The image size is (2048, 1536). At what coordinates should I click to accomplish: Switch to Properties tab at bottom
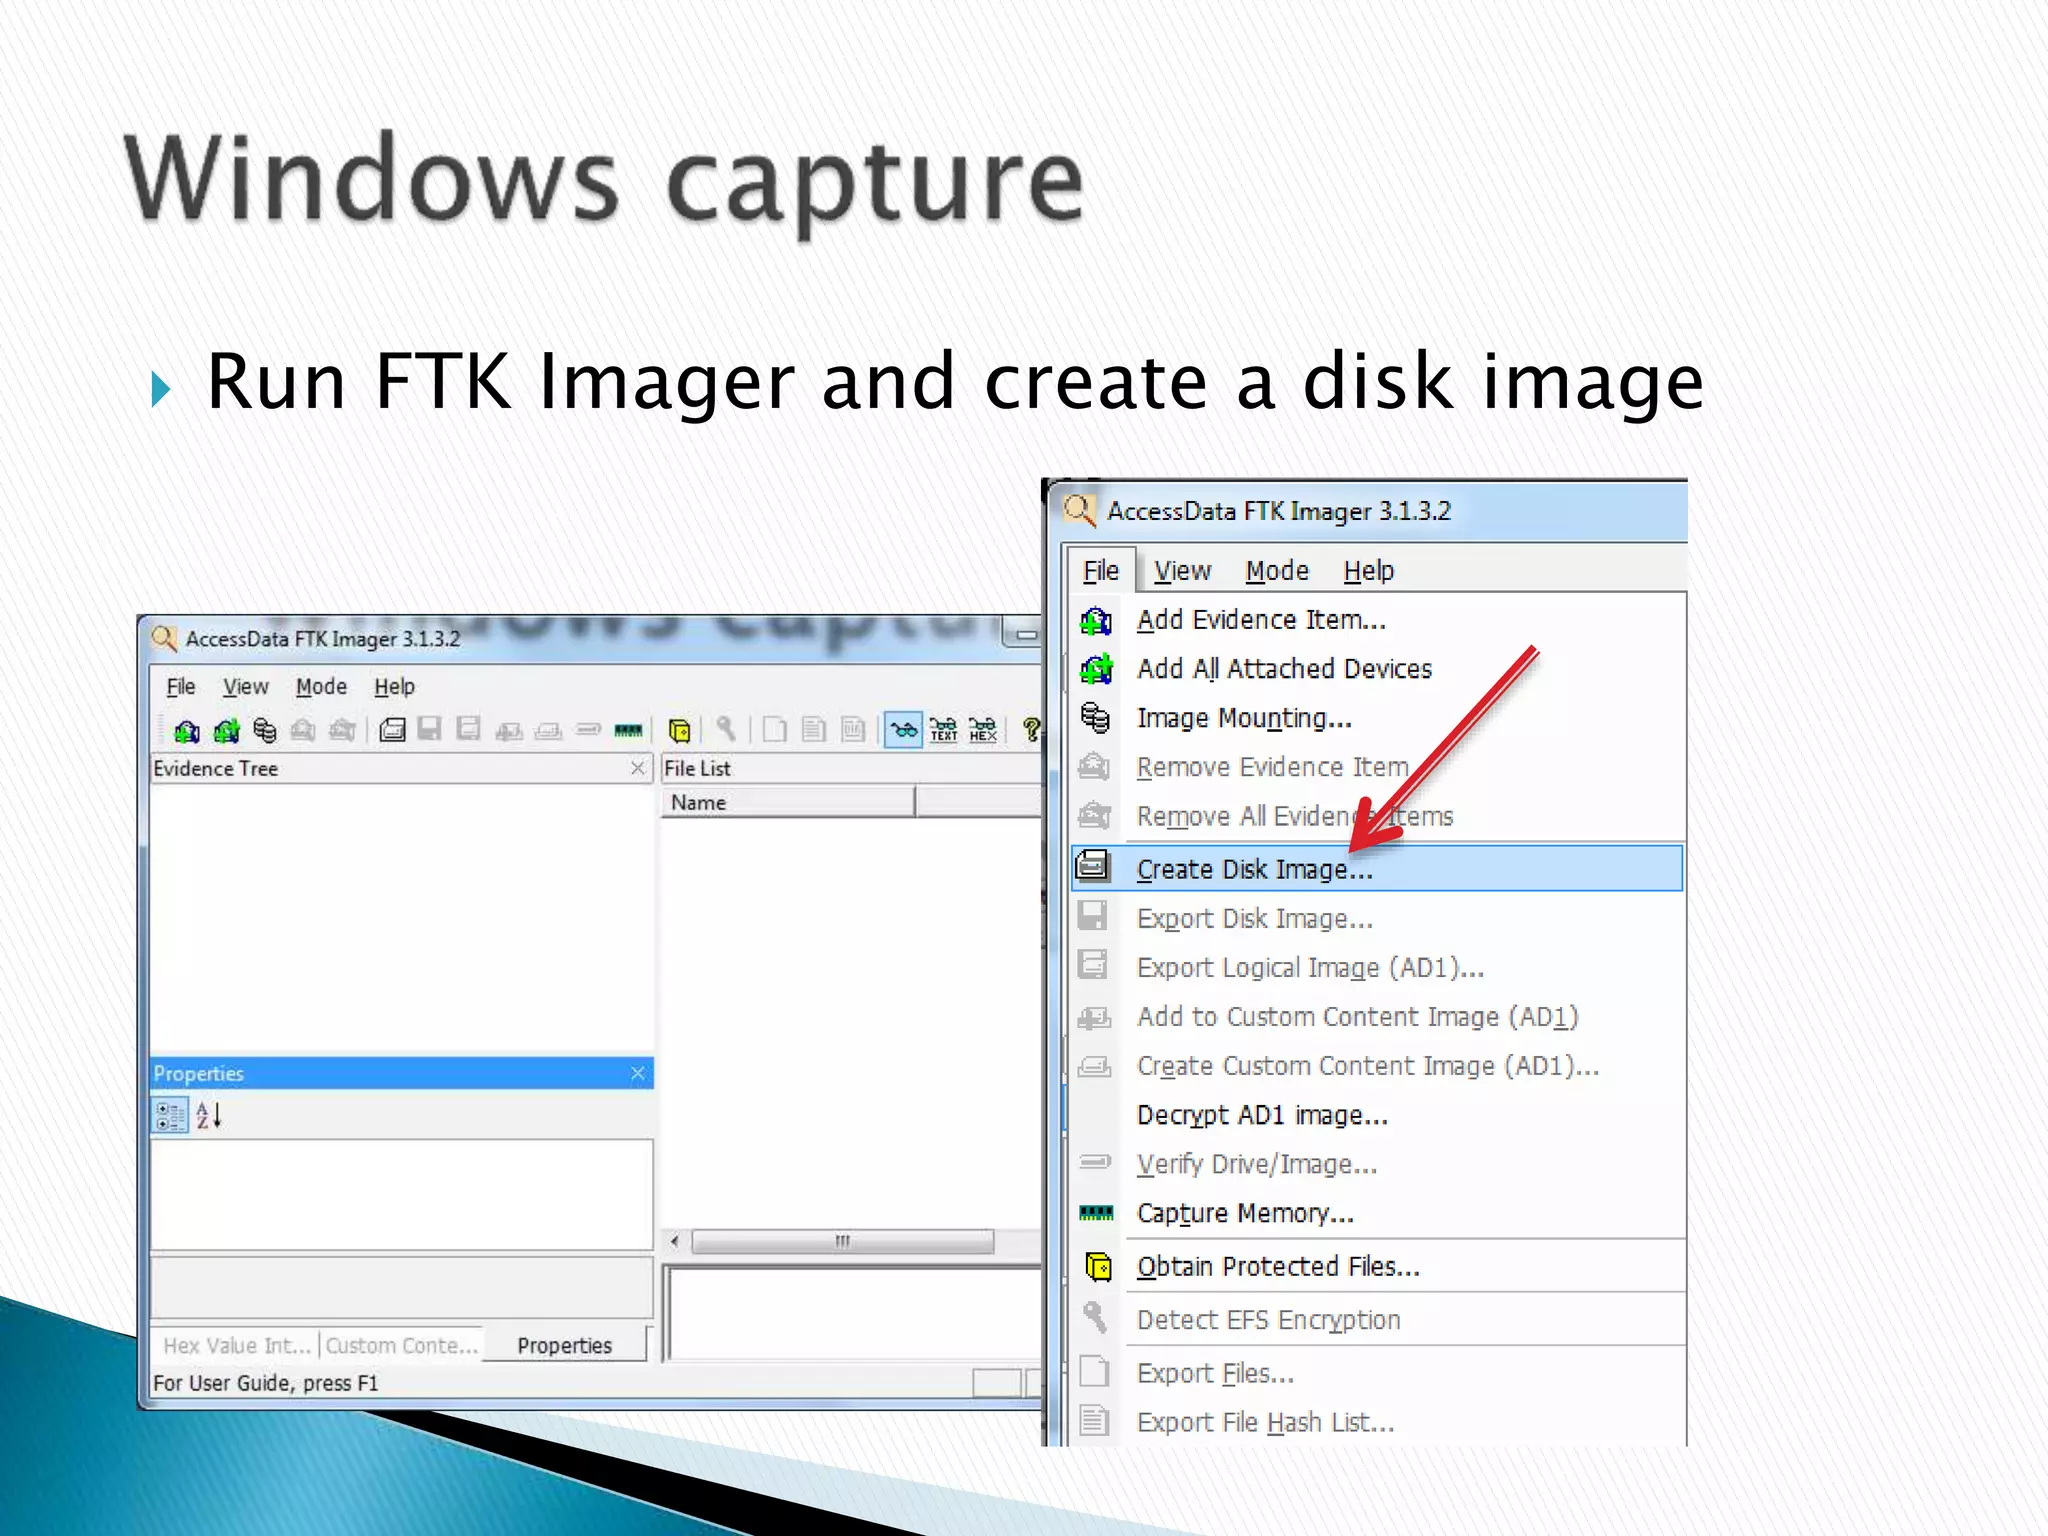click(565, 1346)
